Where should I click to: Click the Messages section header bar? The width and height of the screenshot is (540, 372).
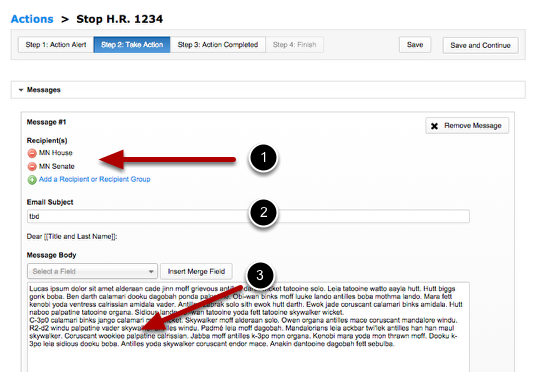(x=268, y=90)
